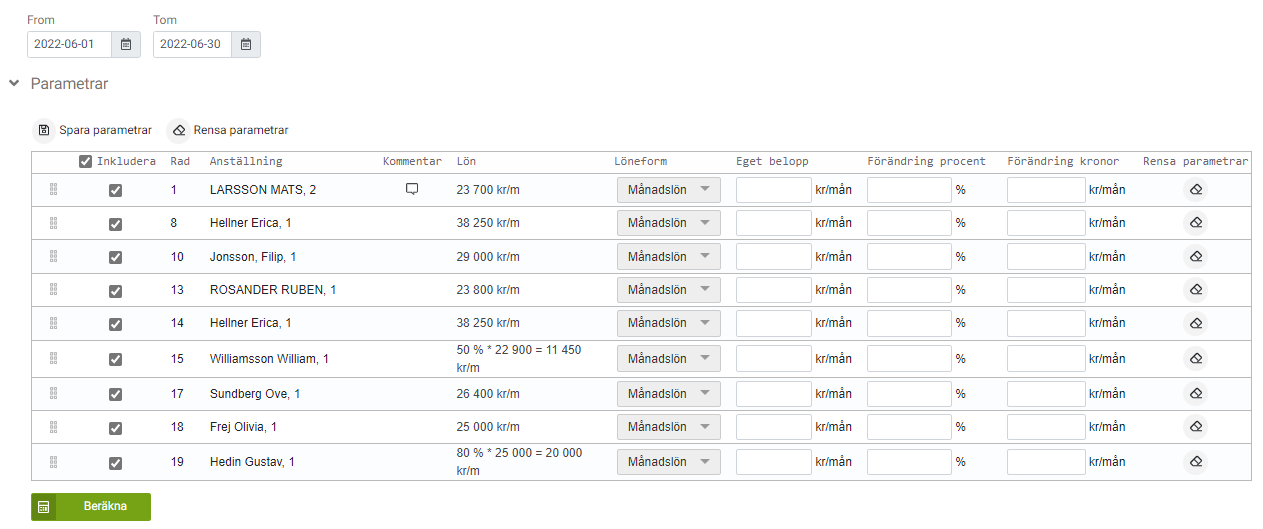Uncheck the include checkbox for row 8
The width and height of the screenshot is (1263, 529).
point(115,223)
